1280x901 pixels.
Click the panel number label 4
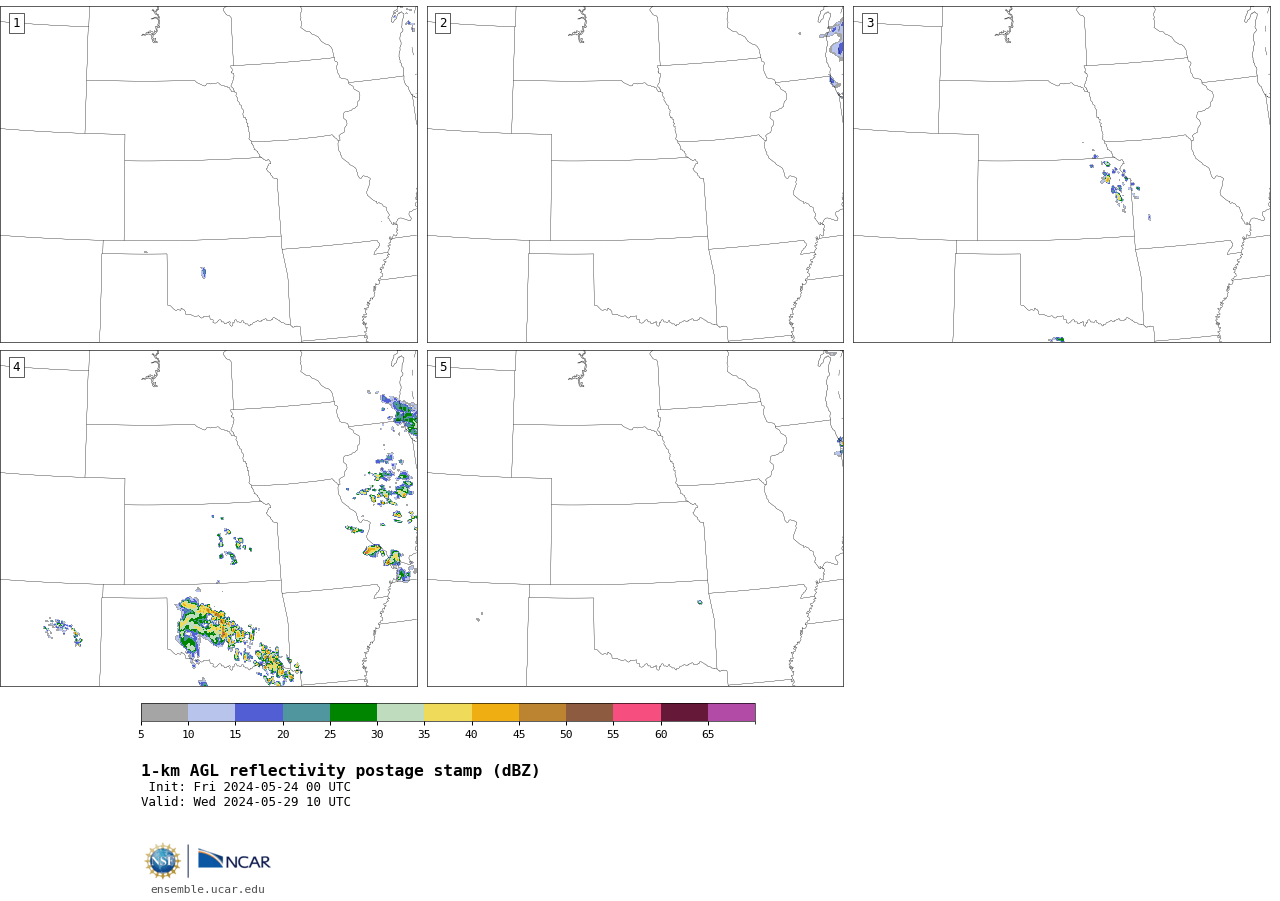point(16,367)
